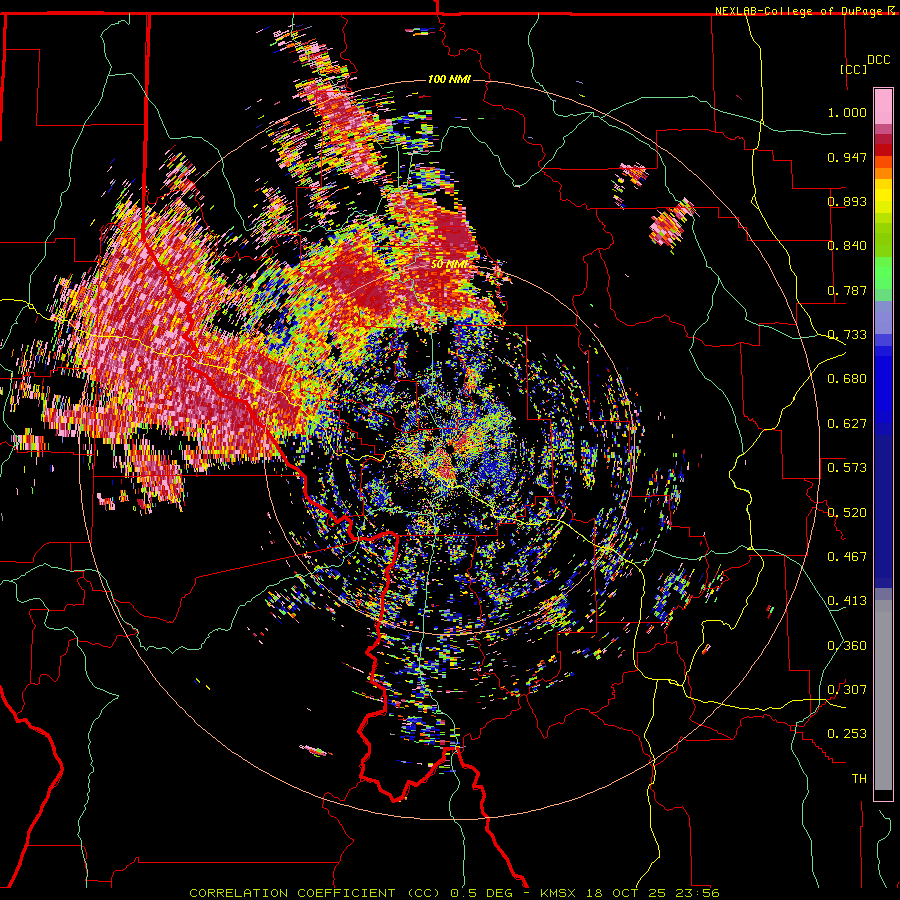Viewport: 900px width, 900px height.
Task: Click the 0.680 scale value
Action: click(847, 379)
